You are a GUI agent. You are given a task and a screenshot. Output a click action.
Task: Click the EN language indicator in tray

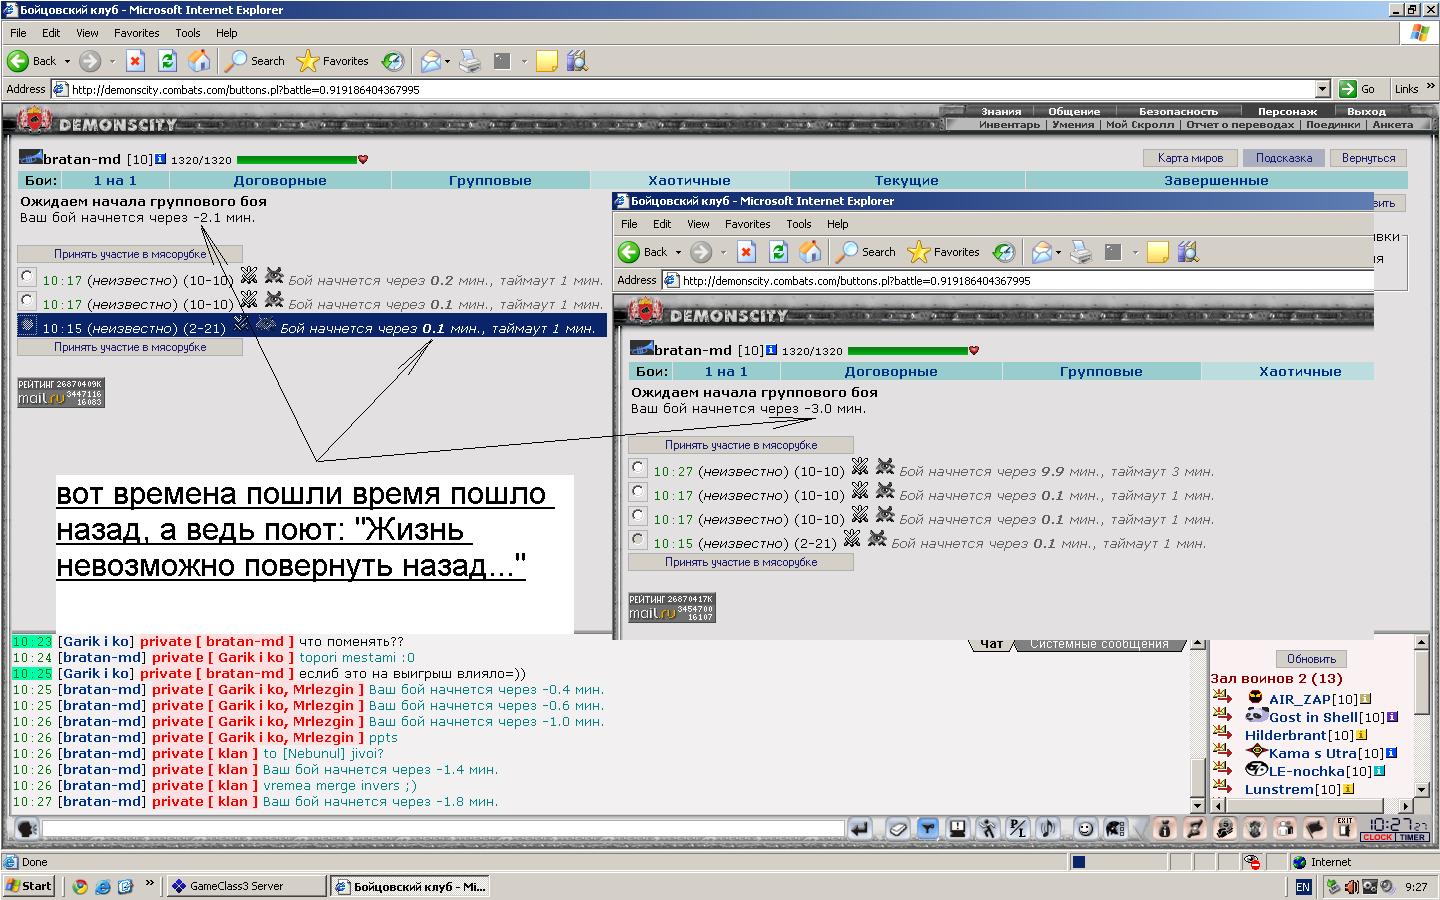coord(1302,887)
